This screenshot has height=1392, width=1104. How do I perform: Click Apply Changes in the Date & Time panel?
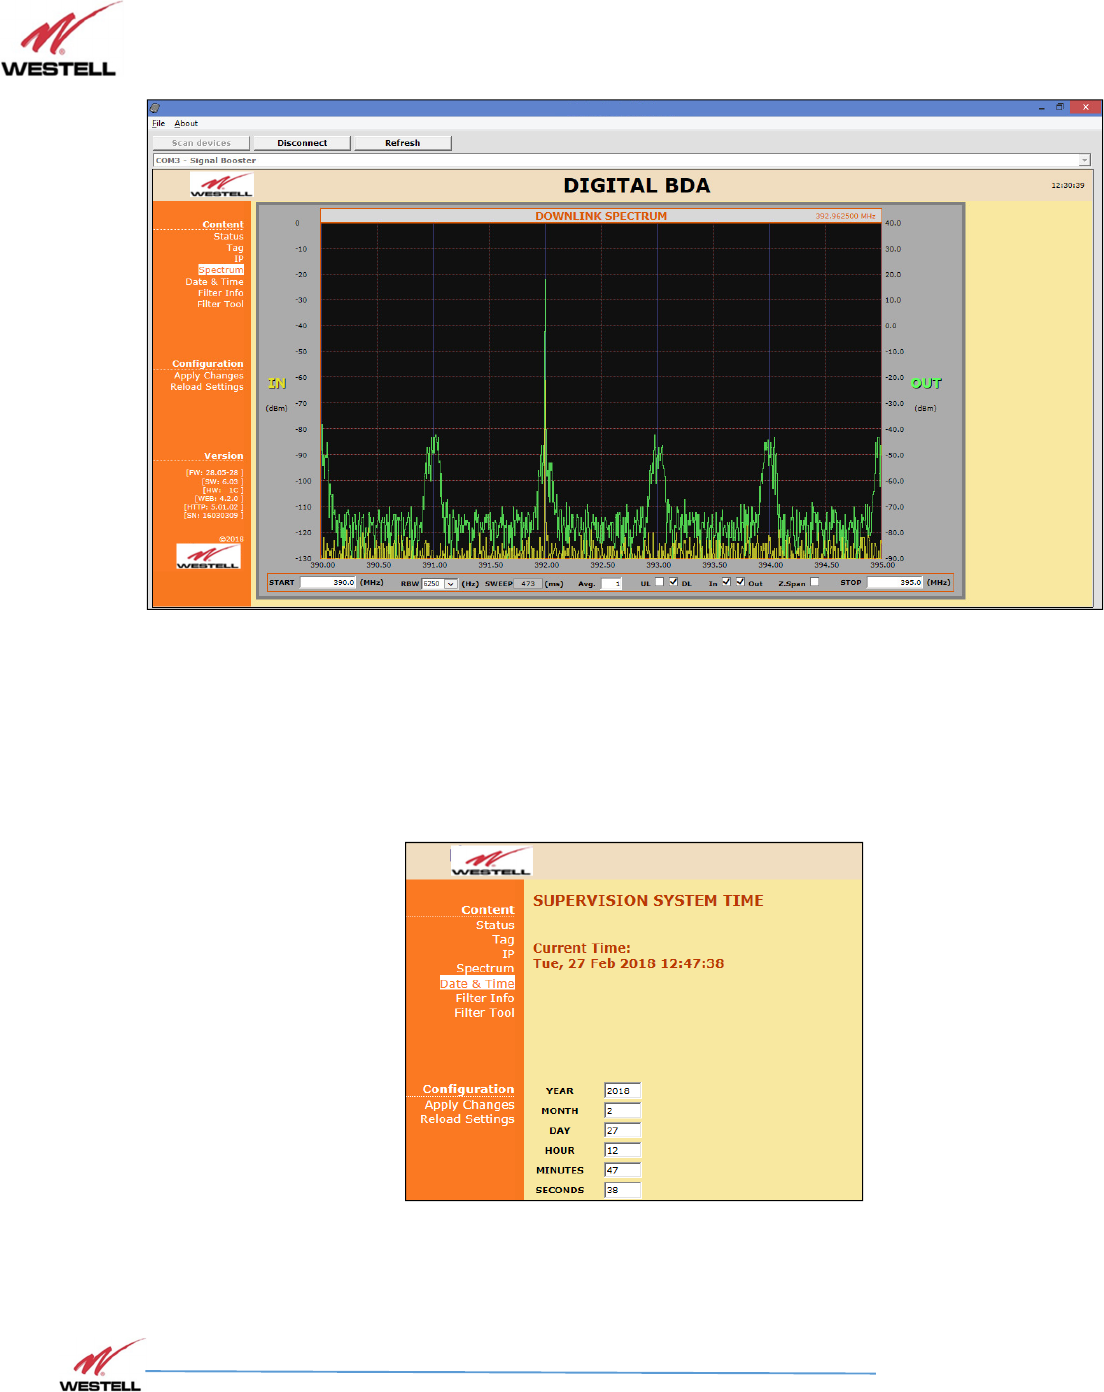tap(469, 1105)
